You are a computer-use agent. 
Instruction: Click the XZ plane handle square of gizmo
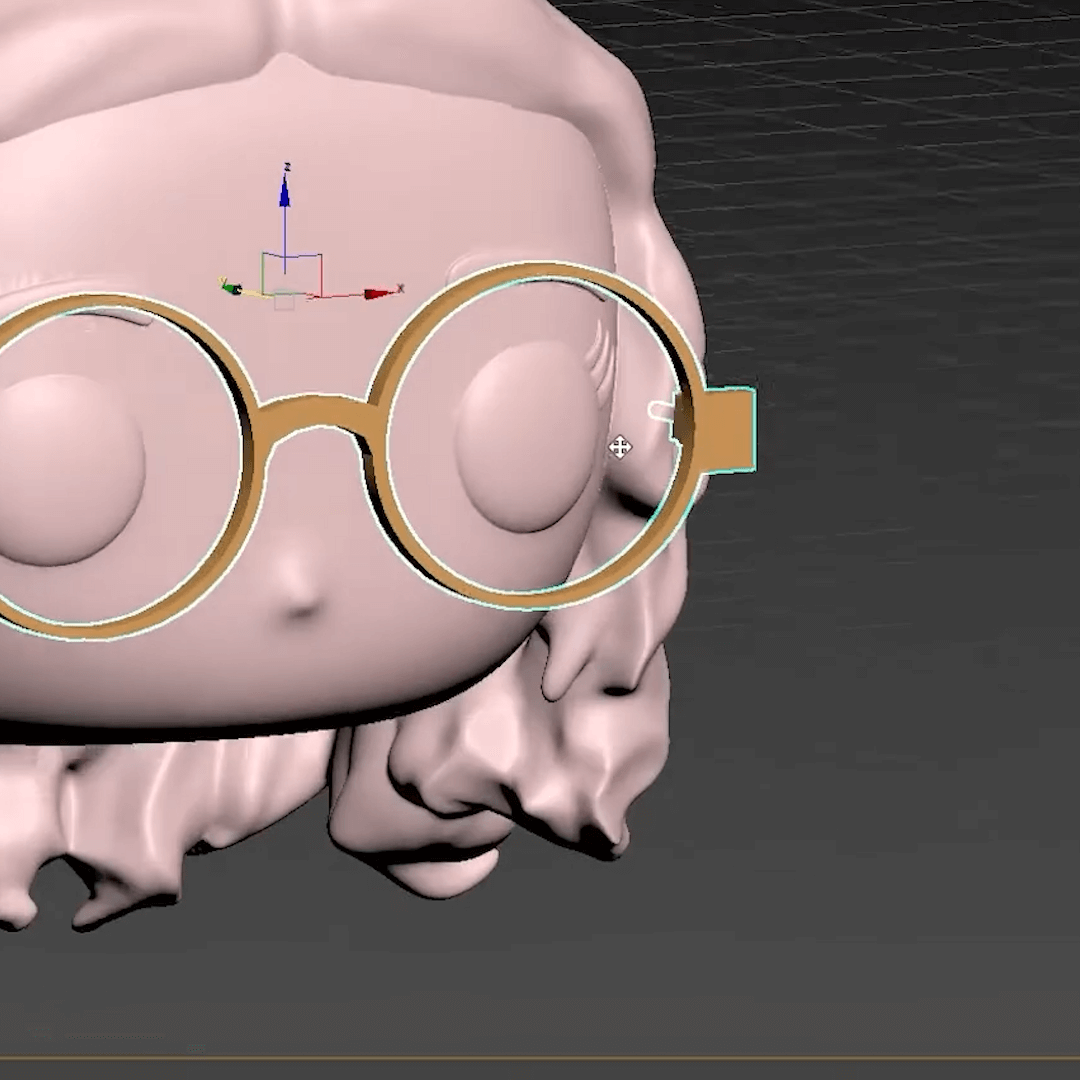(292, 273)
